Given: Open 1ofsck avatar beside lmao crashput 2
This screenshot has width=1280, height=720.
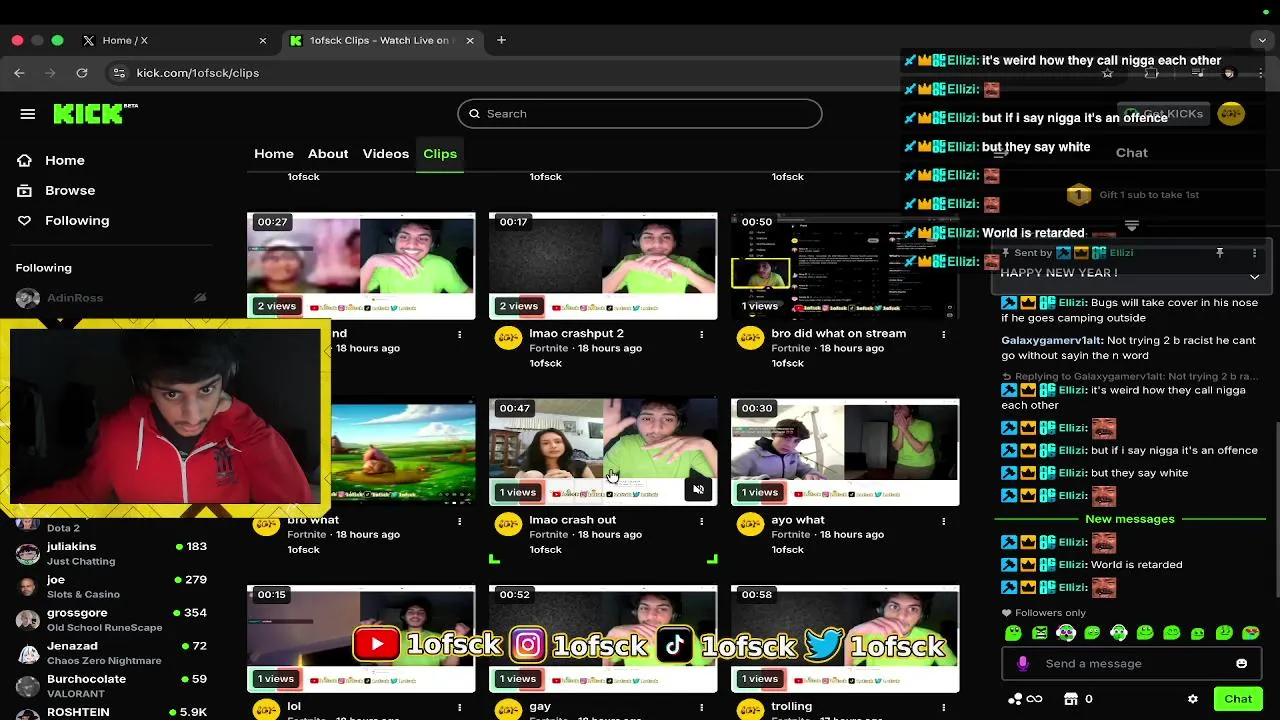Looking at the screenshot, I should tap(508, 338).
